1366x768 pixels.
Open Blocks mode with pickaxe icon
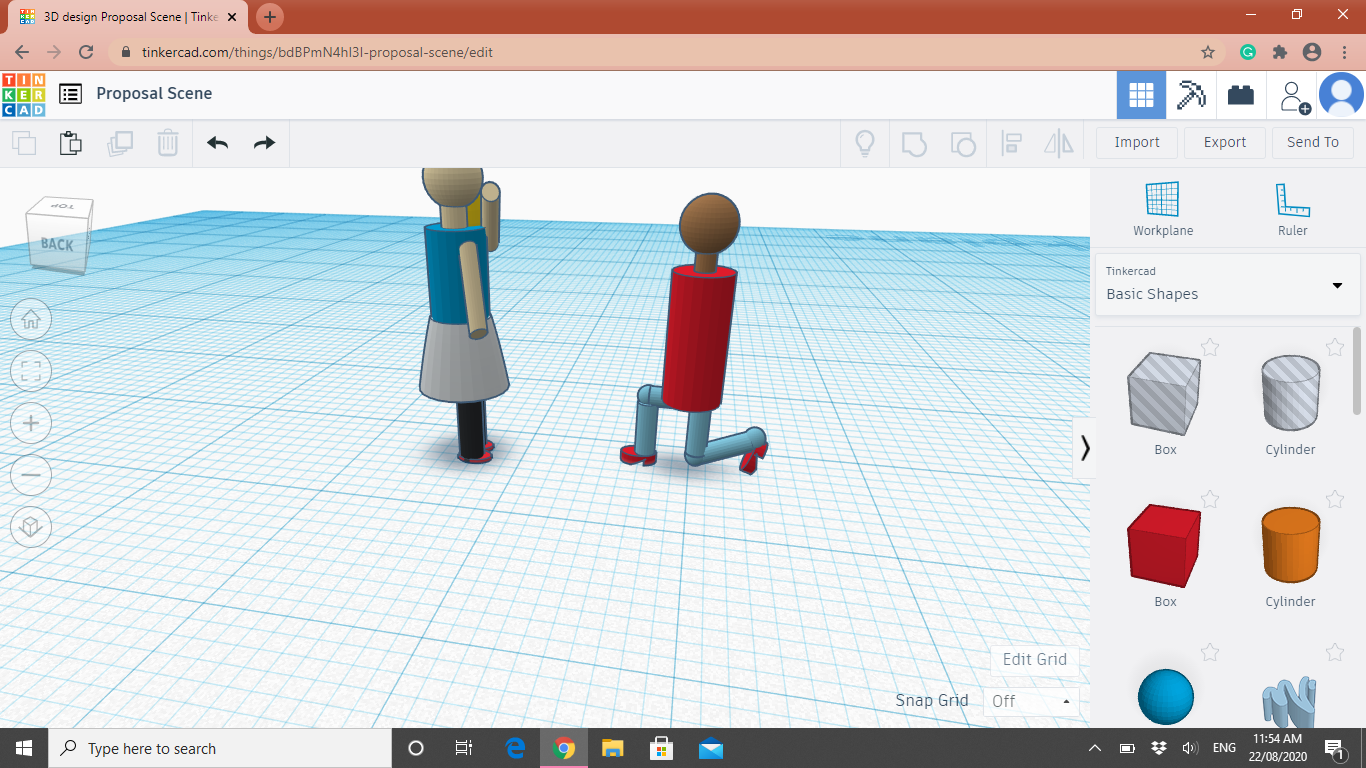[1191, 95]
